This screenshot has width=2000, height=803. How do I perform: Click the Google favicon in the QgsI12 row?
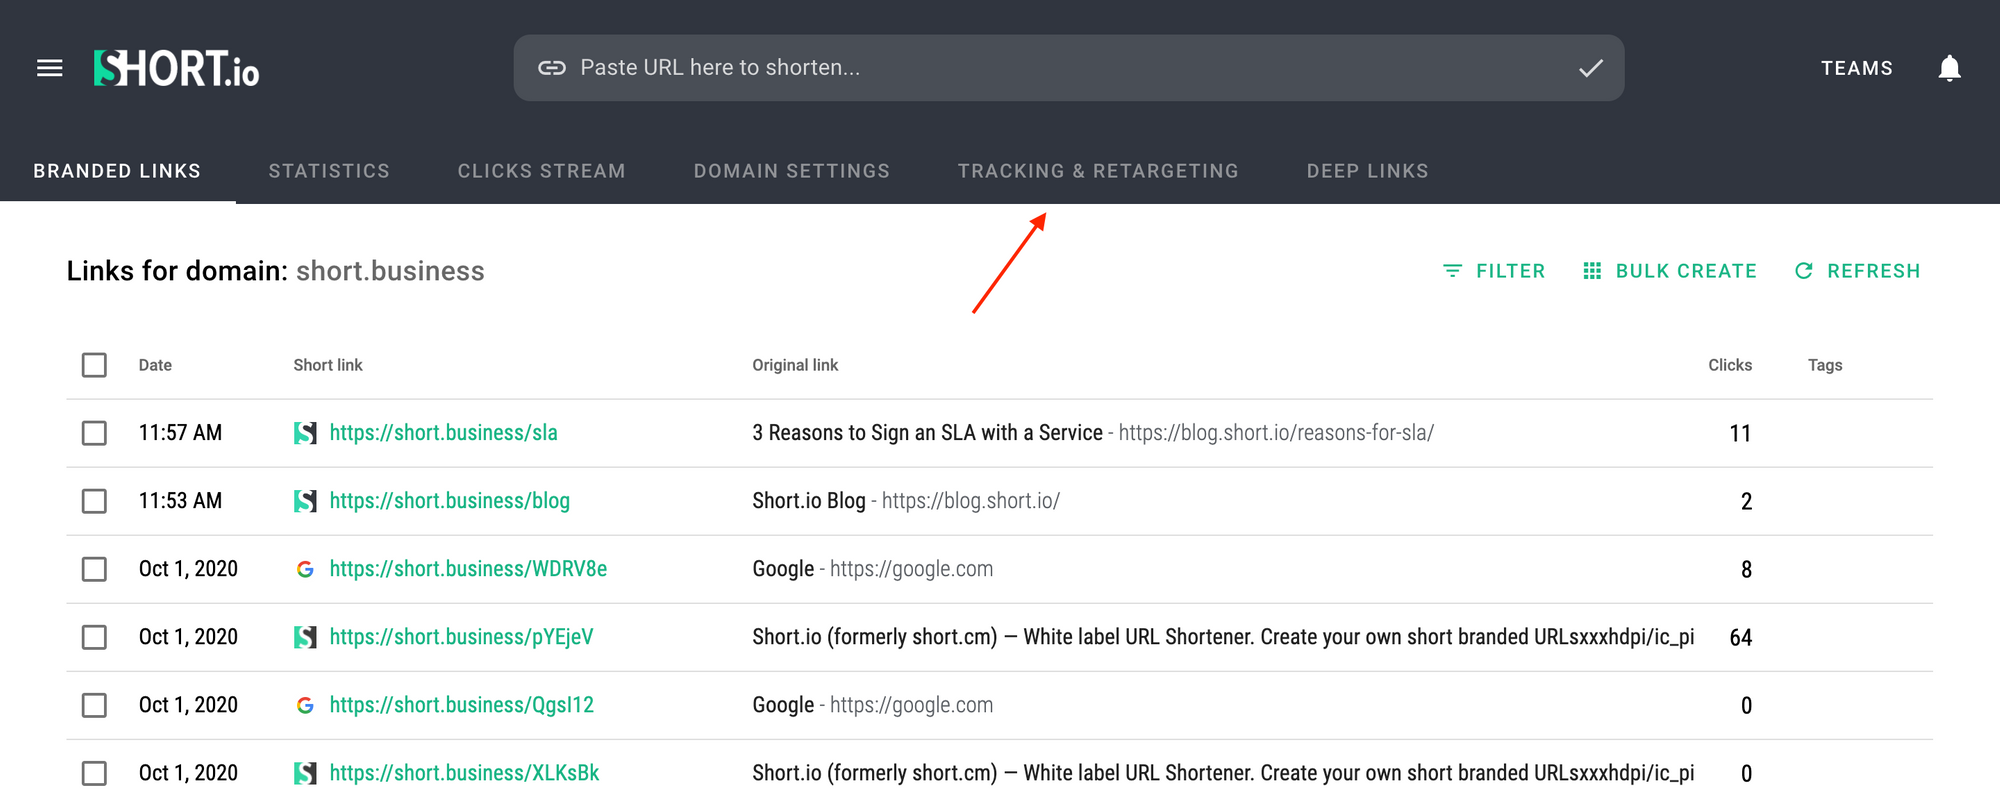pyautogui.click(x=305, y=705)
